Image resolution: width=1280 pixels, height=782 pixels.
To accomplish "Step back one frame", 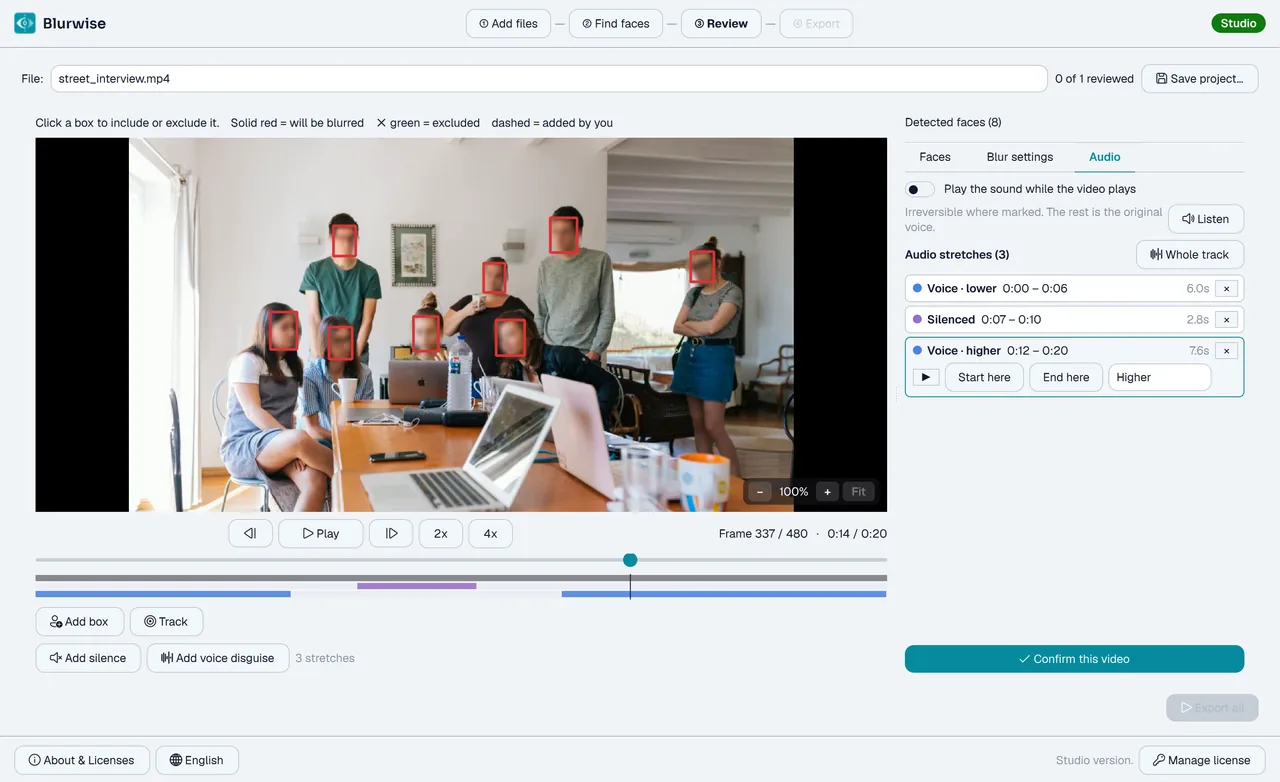I will pos(250,533).
